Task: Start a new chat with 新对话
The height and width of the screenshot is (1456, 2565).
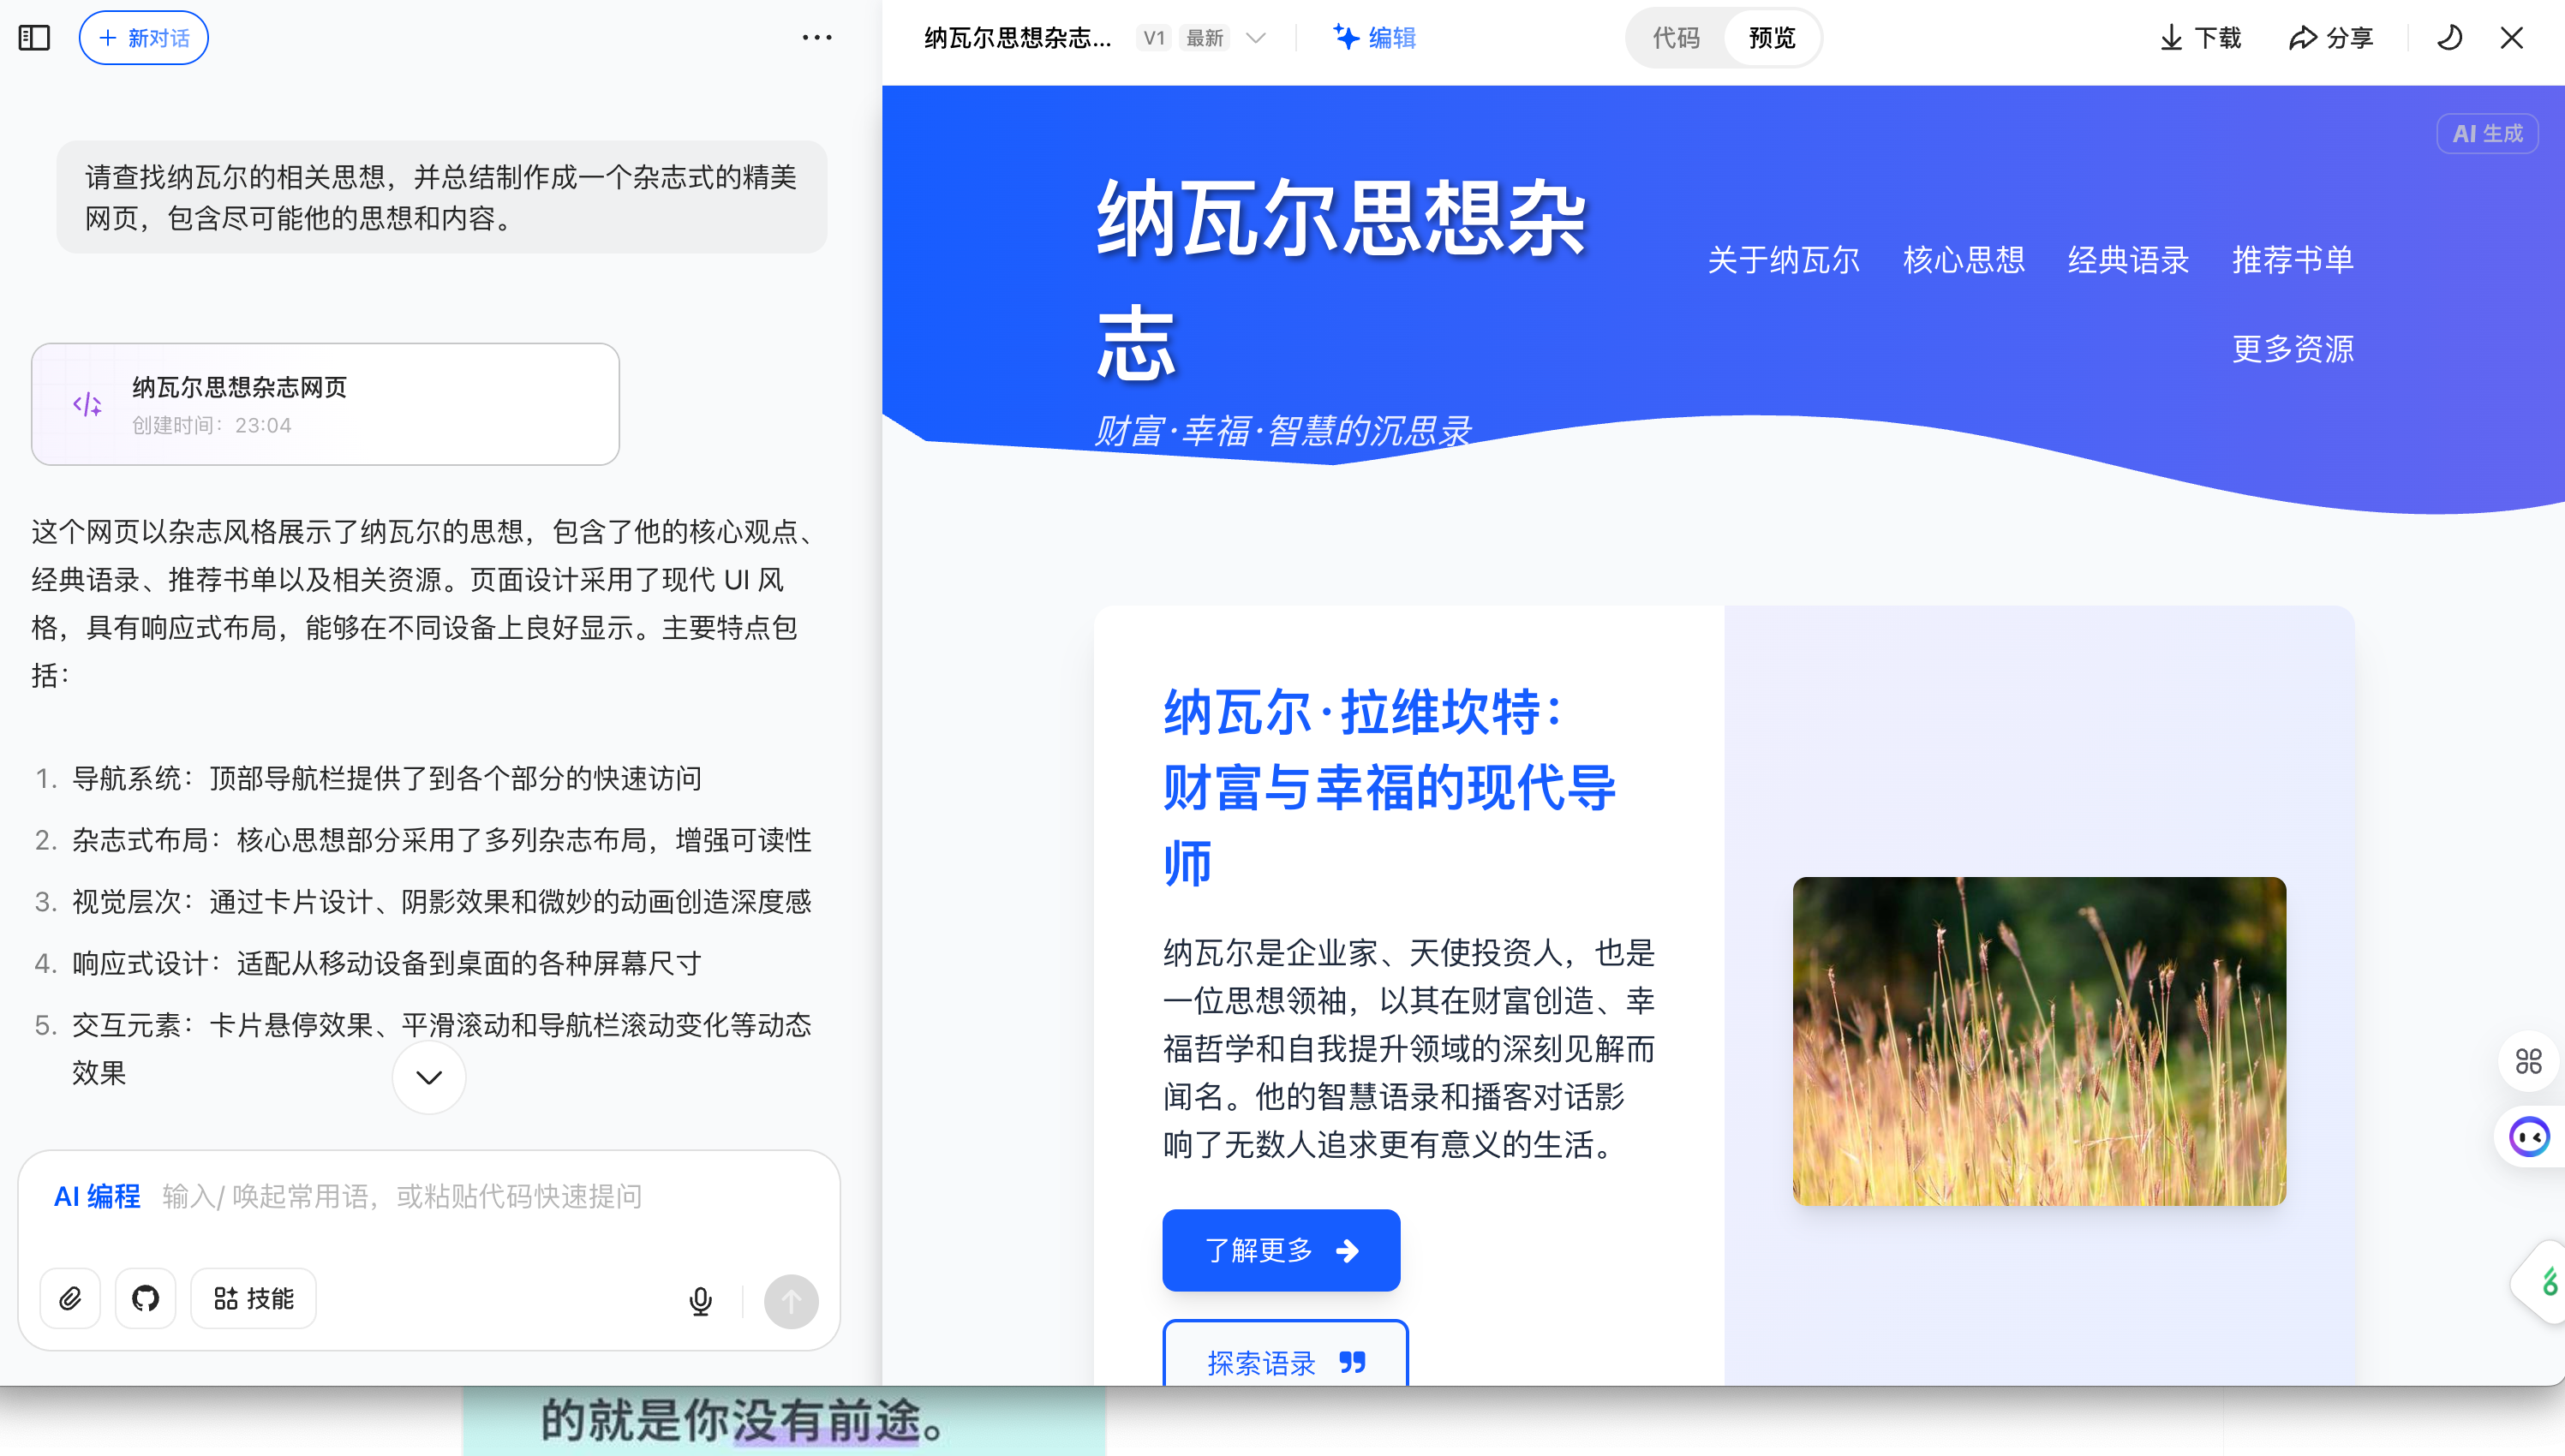Action: [x=144, y=38]
